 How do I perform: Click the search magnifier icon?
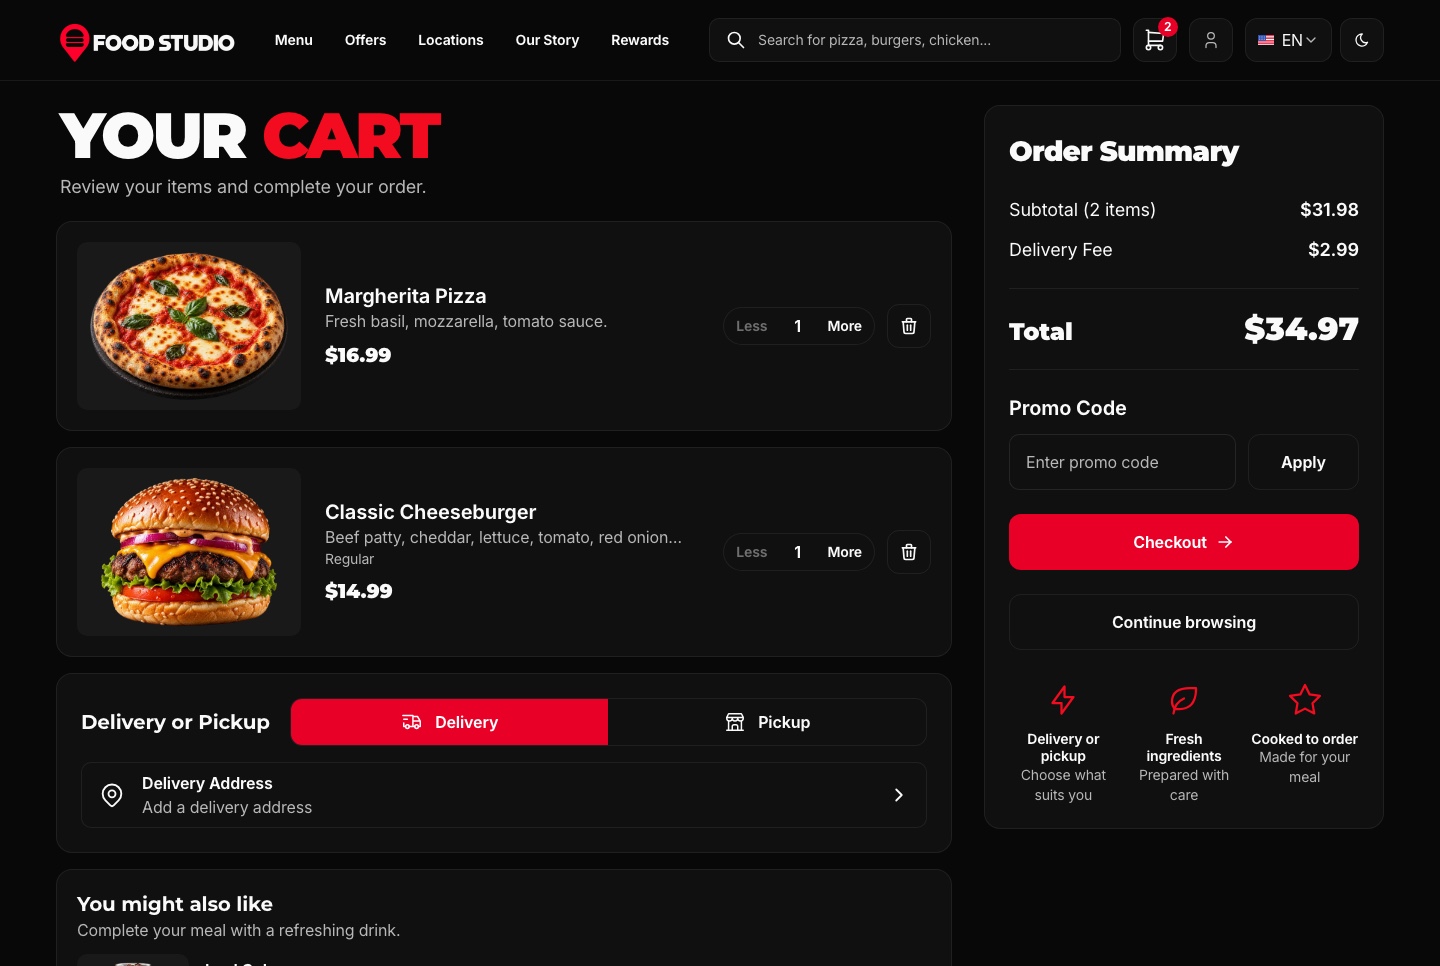click(x=736, y=40)
